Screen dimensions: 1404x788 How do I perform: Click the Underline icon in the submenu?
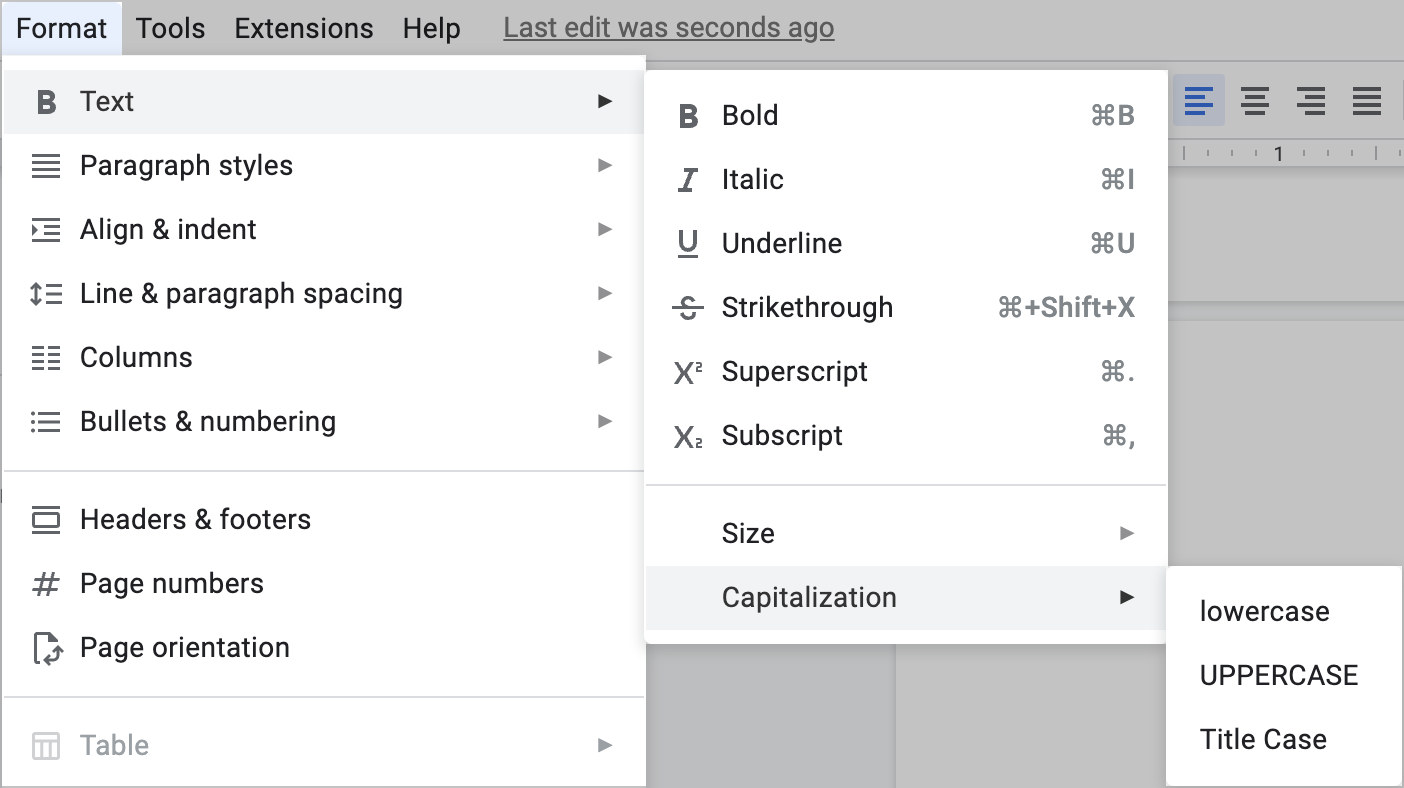688,244
